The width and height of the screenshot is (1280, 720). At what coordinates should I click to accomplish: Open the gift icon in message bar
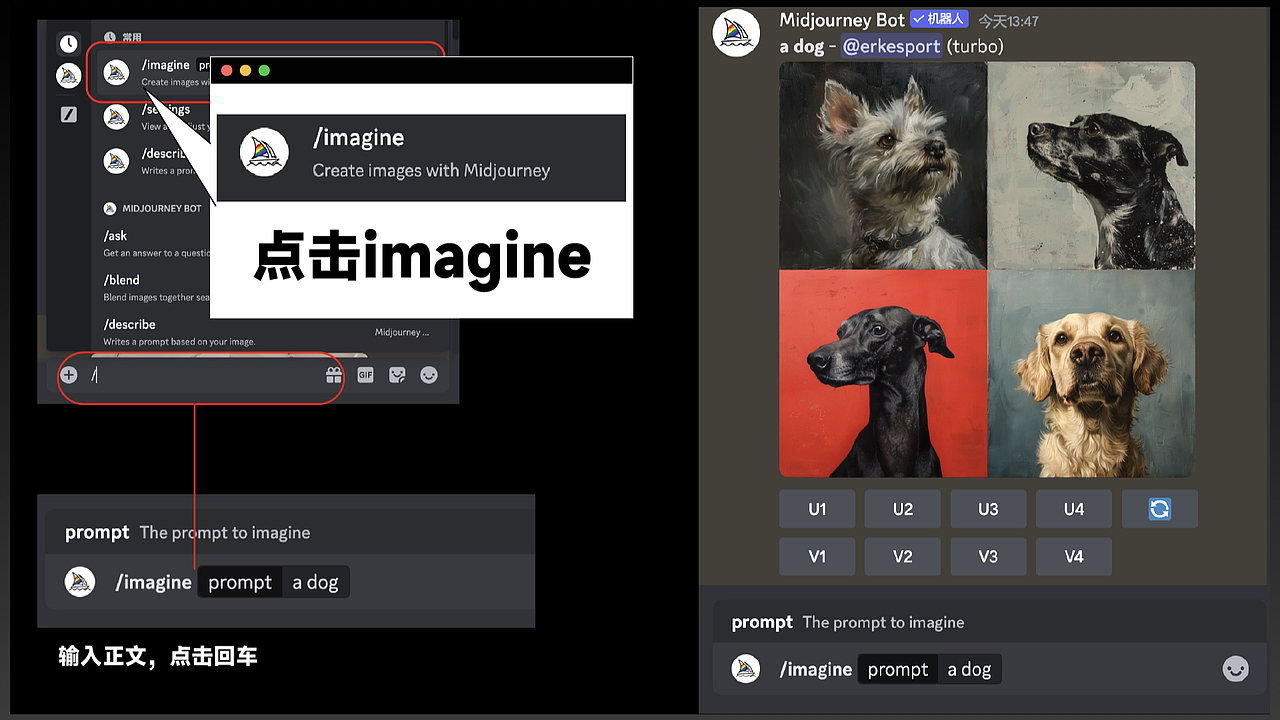[x=334, y=375]
